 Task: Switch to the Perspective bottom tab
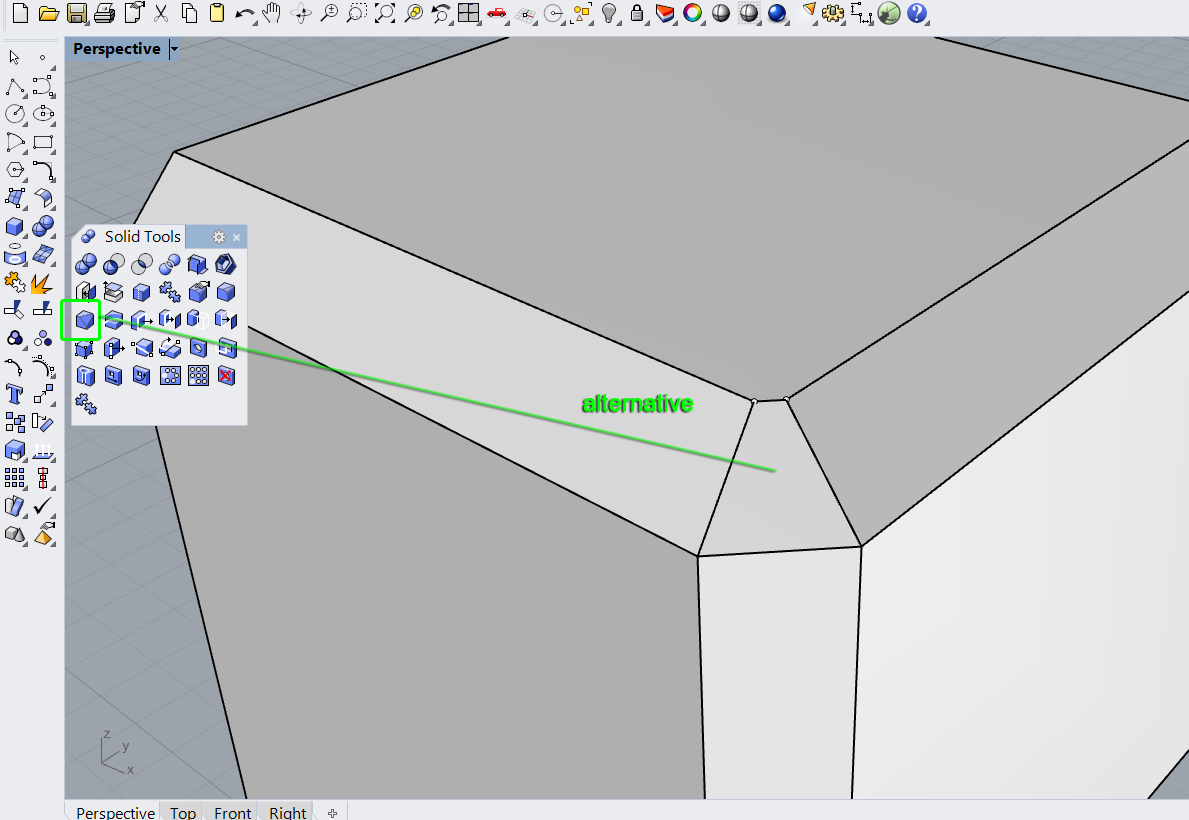click(115, 812)
